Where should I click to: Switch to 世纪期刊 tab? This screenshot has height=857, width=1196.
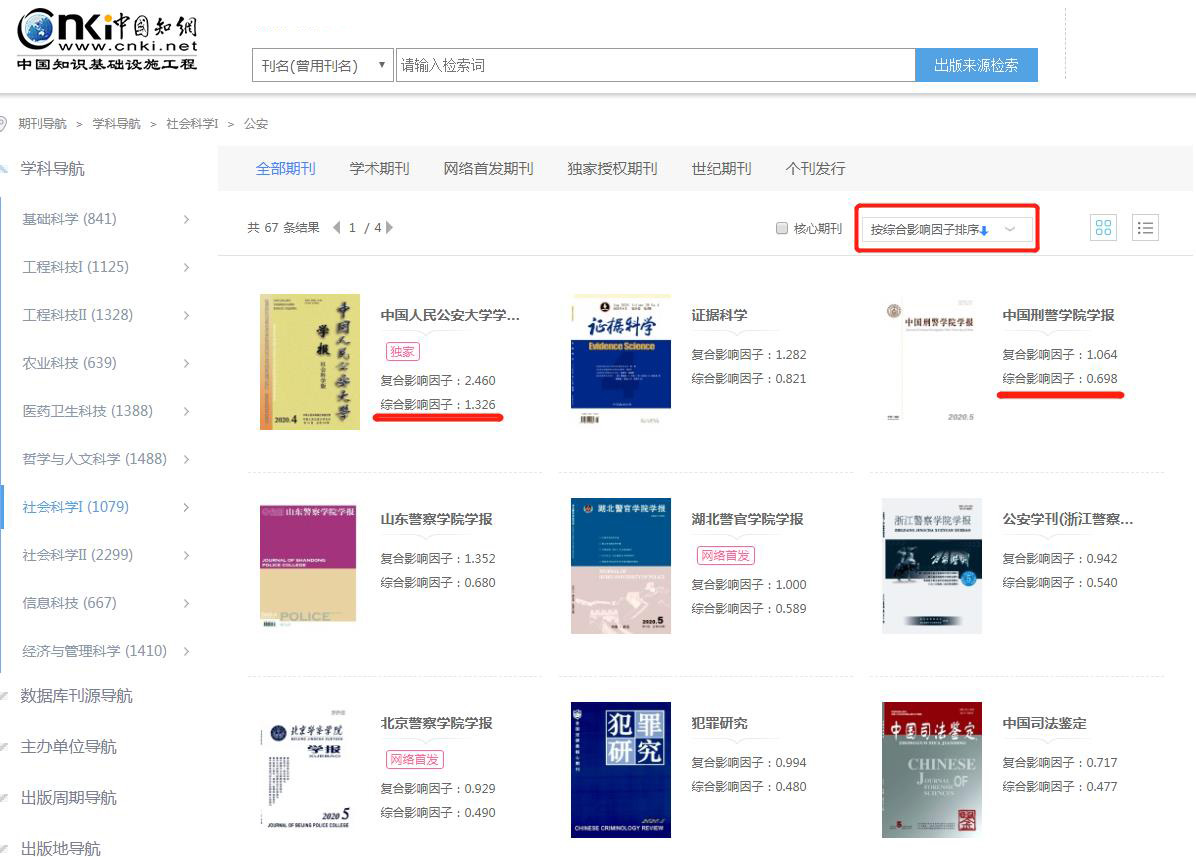coord(722,169)
